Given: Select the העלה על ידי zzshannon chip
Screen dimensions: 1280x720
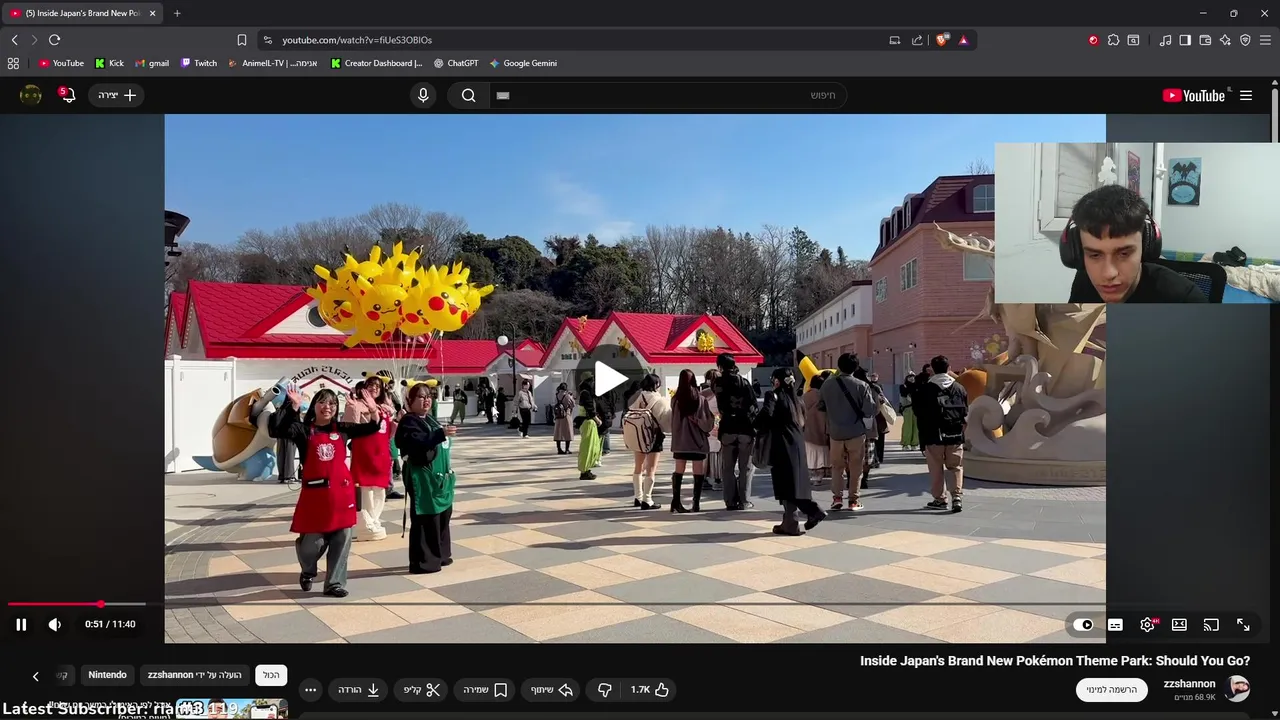Looking at the screenshot, I should pos(195,675).
